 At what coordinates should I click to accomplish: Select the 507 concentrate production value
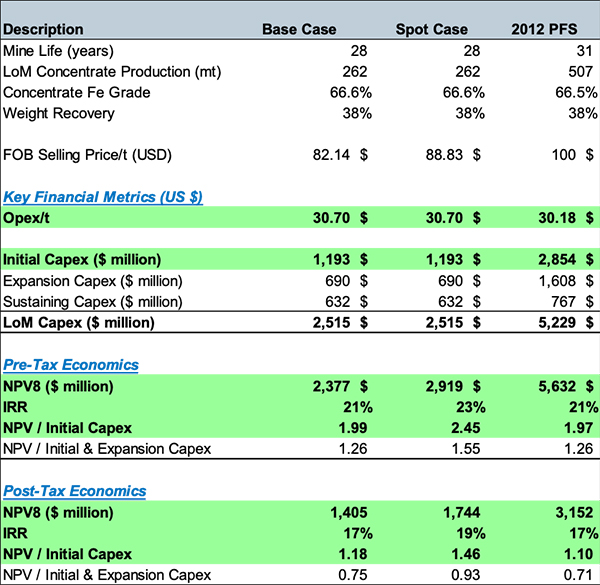point(564,72)
